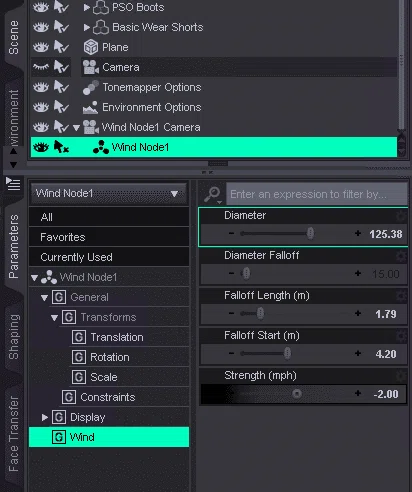Select the Favorites filter

(109, 237)
